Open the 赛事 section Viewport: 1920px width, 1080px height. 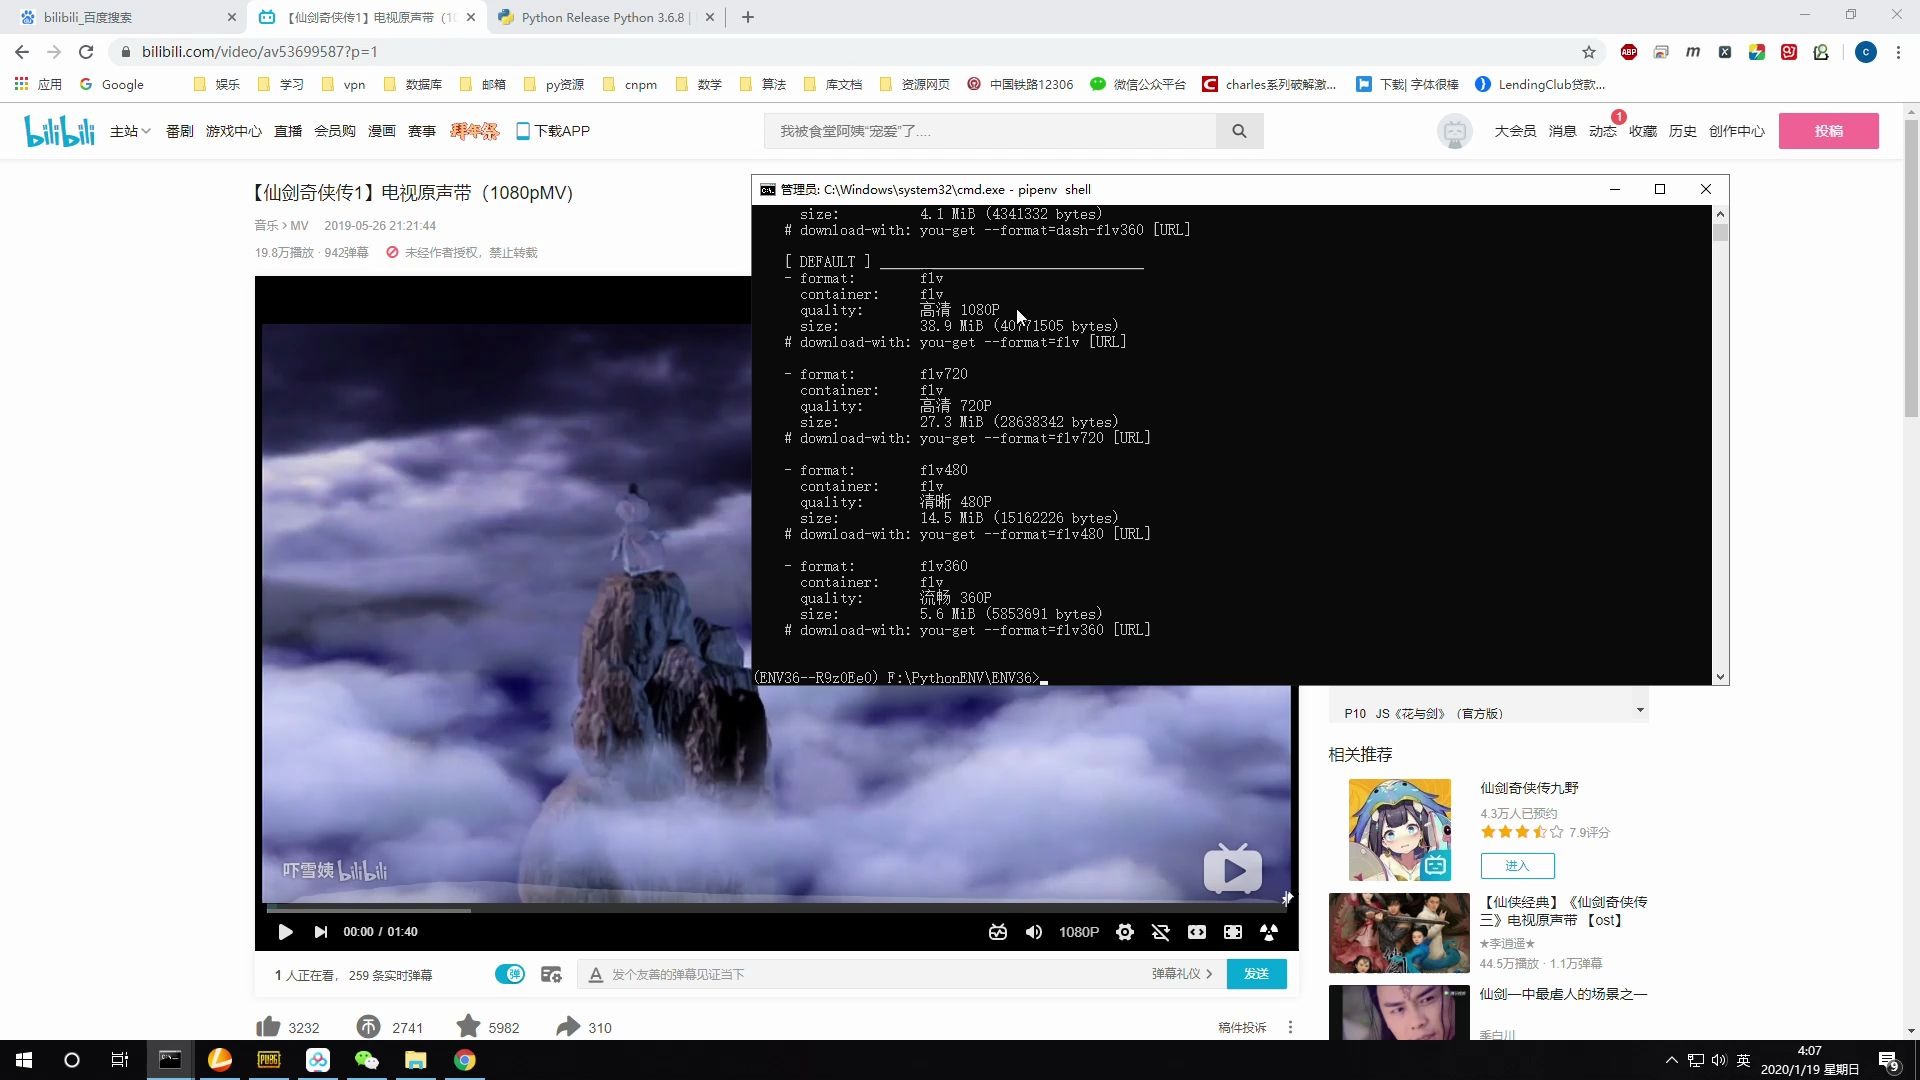(422, 131)
